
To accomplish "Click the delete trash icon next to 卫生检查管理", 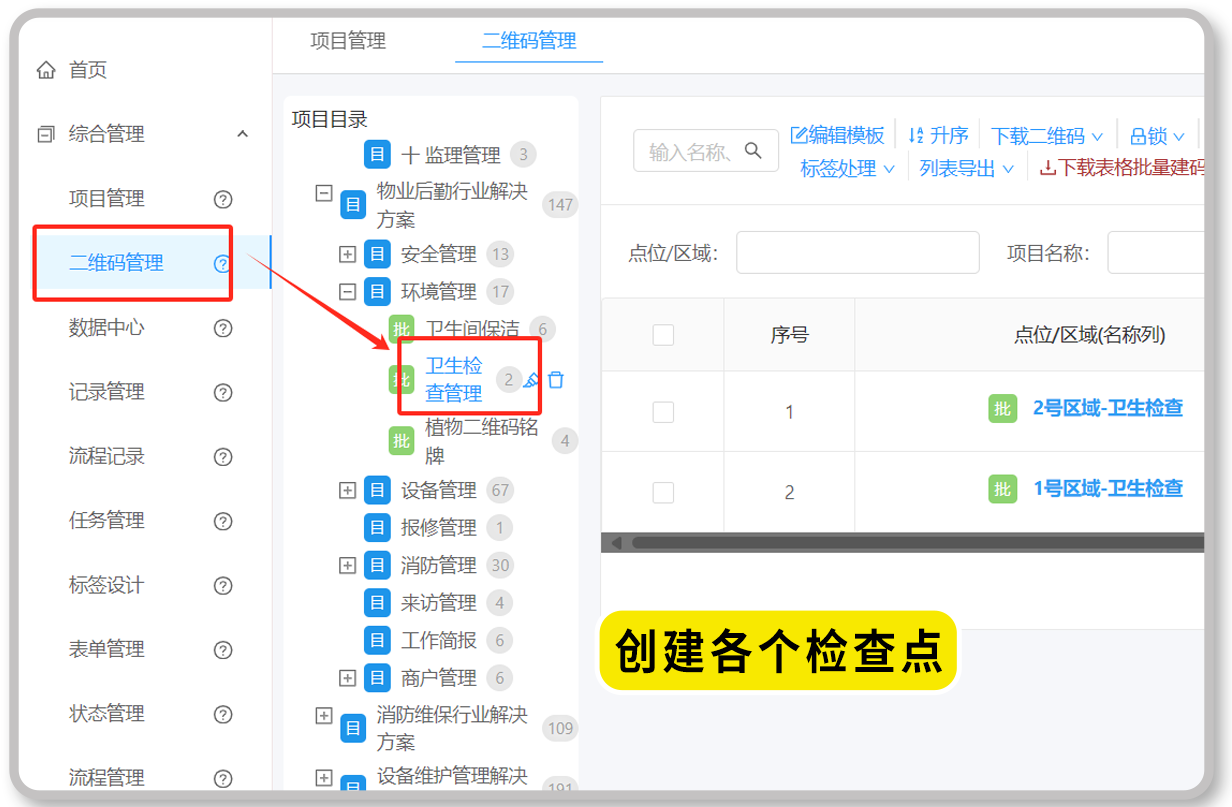I will click(558, 379).
